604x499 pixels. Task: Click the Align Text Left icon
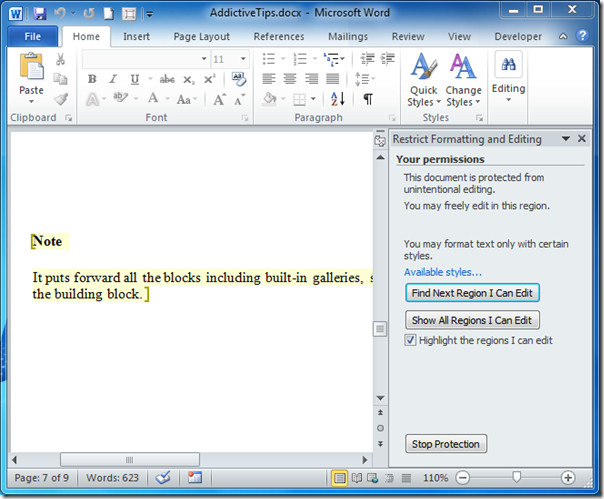pyautogui.click(x=269, y=79)
